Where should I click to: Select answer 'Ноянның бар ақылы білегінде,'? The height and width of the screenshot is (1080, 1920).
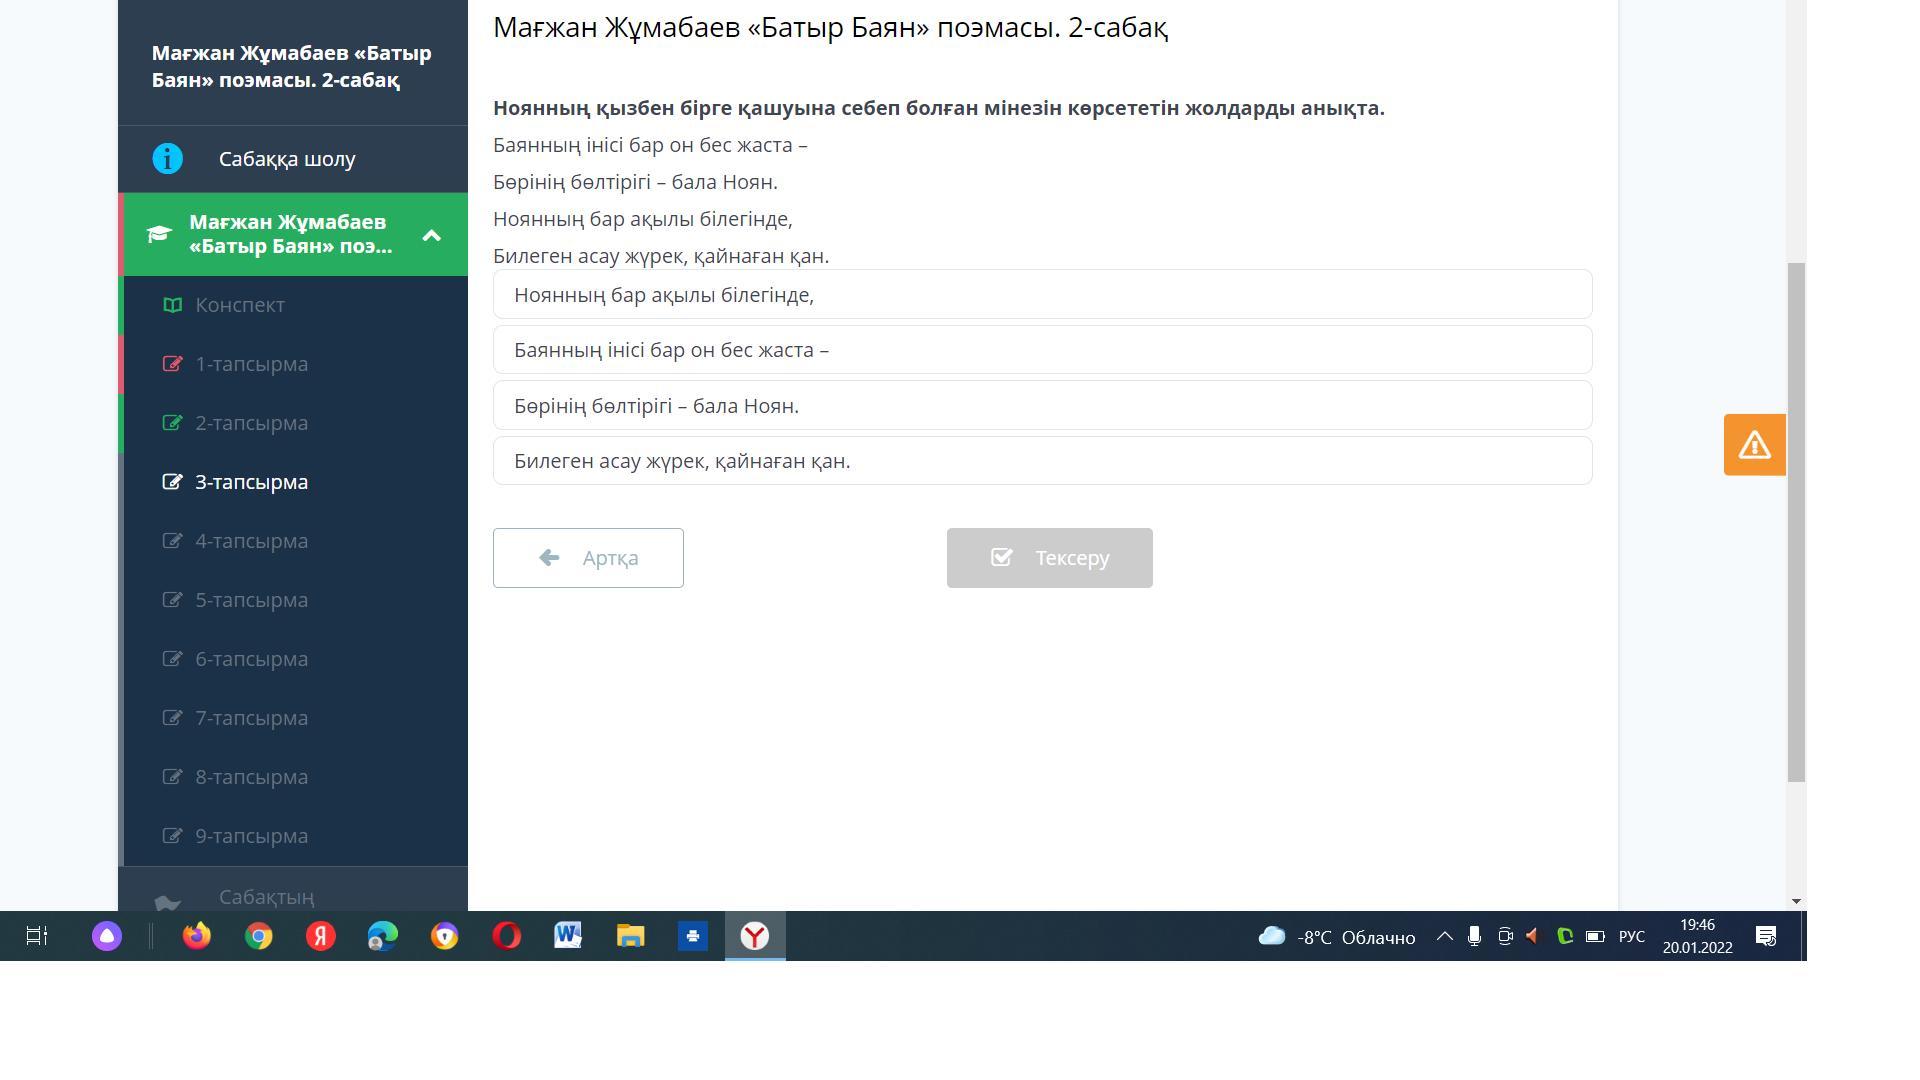coord(1042,295)
